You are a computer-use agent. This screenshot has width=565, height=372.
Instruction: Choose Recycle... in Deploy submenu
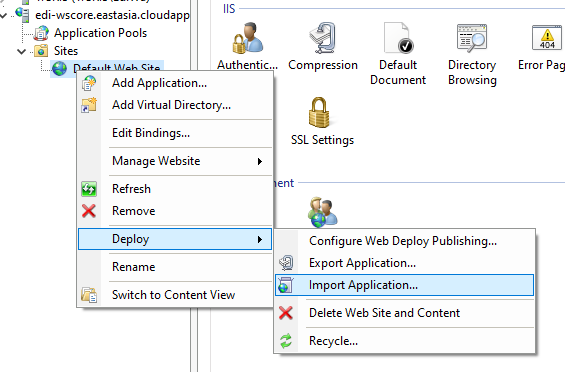point(404,341)
